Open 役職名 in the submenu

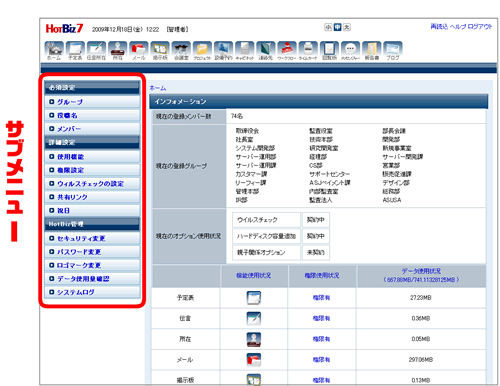(x=92, y=115)
